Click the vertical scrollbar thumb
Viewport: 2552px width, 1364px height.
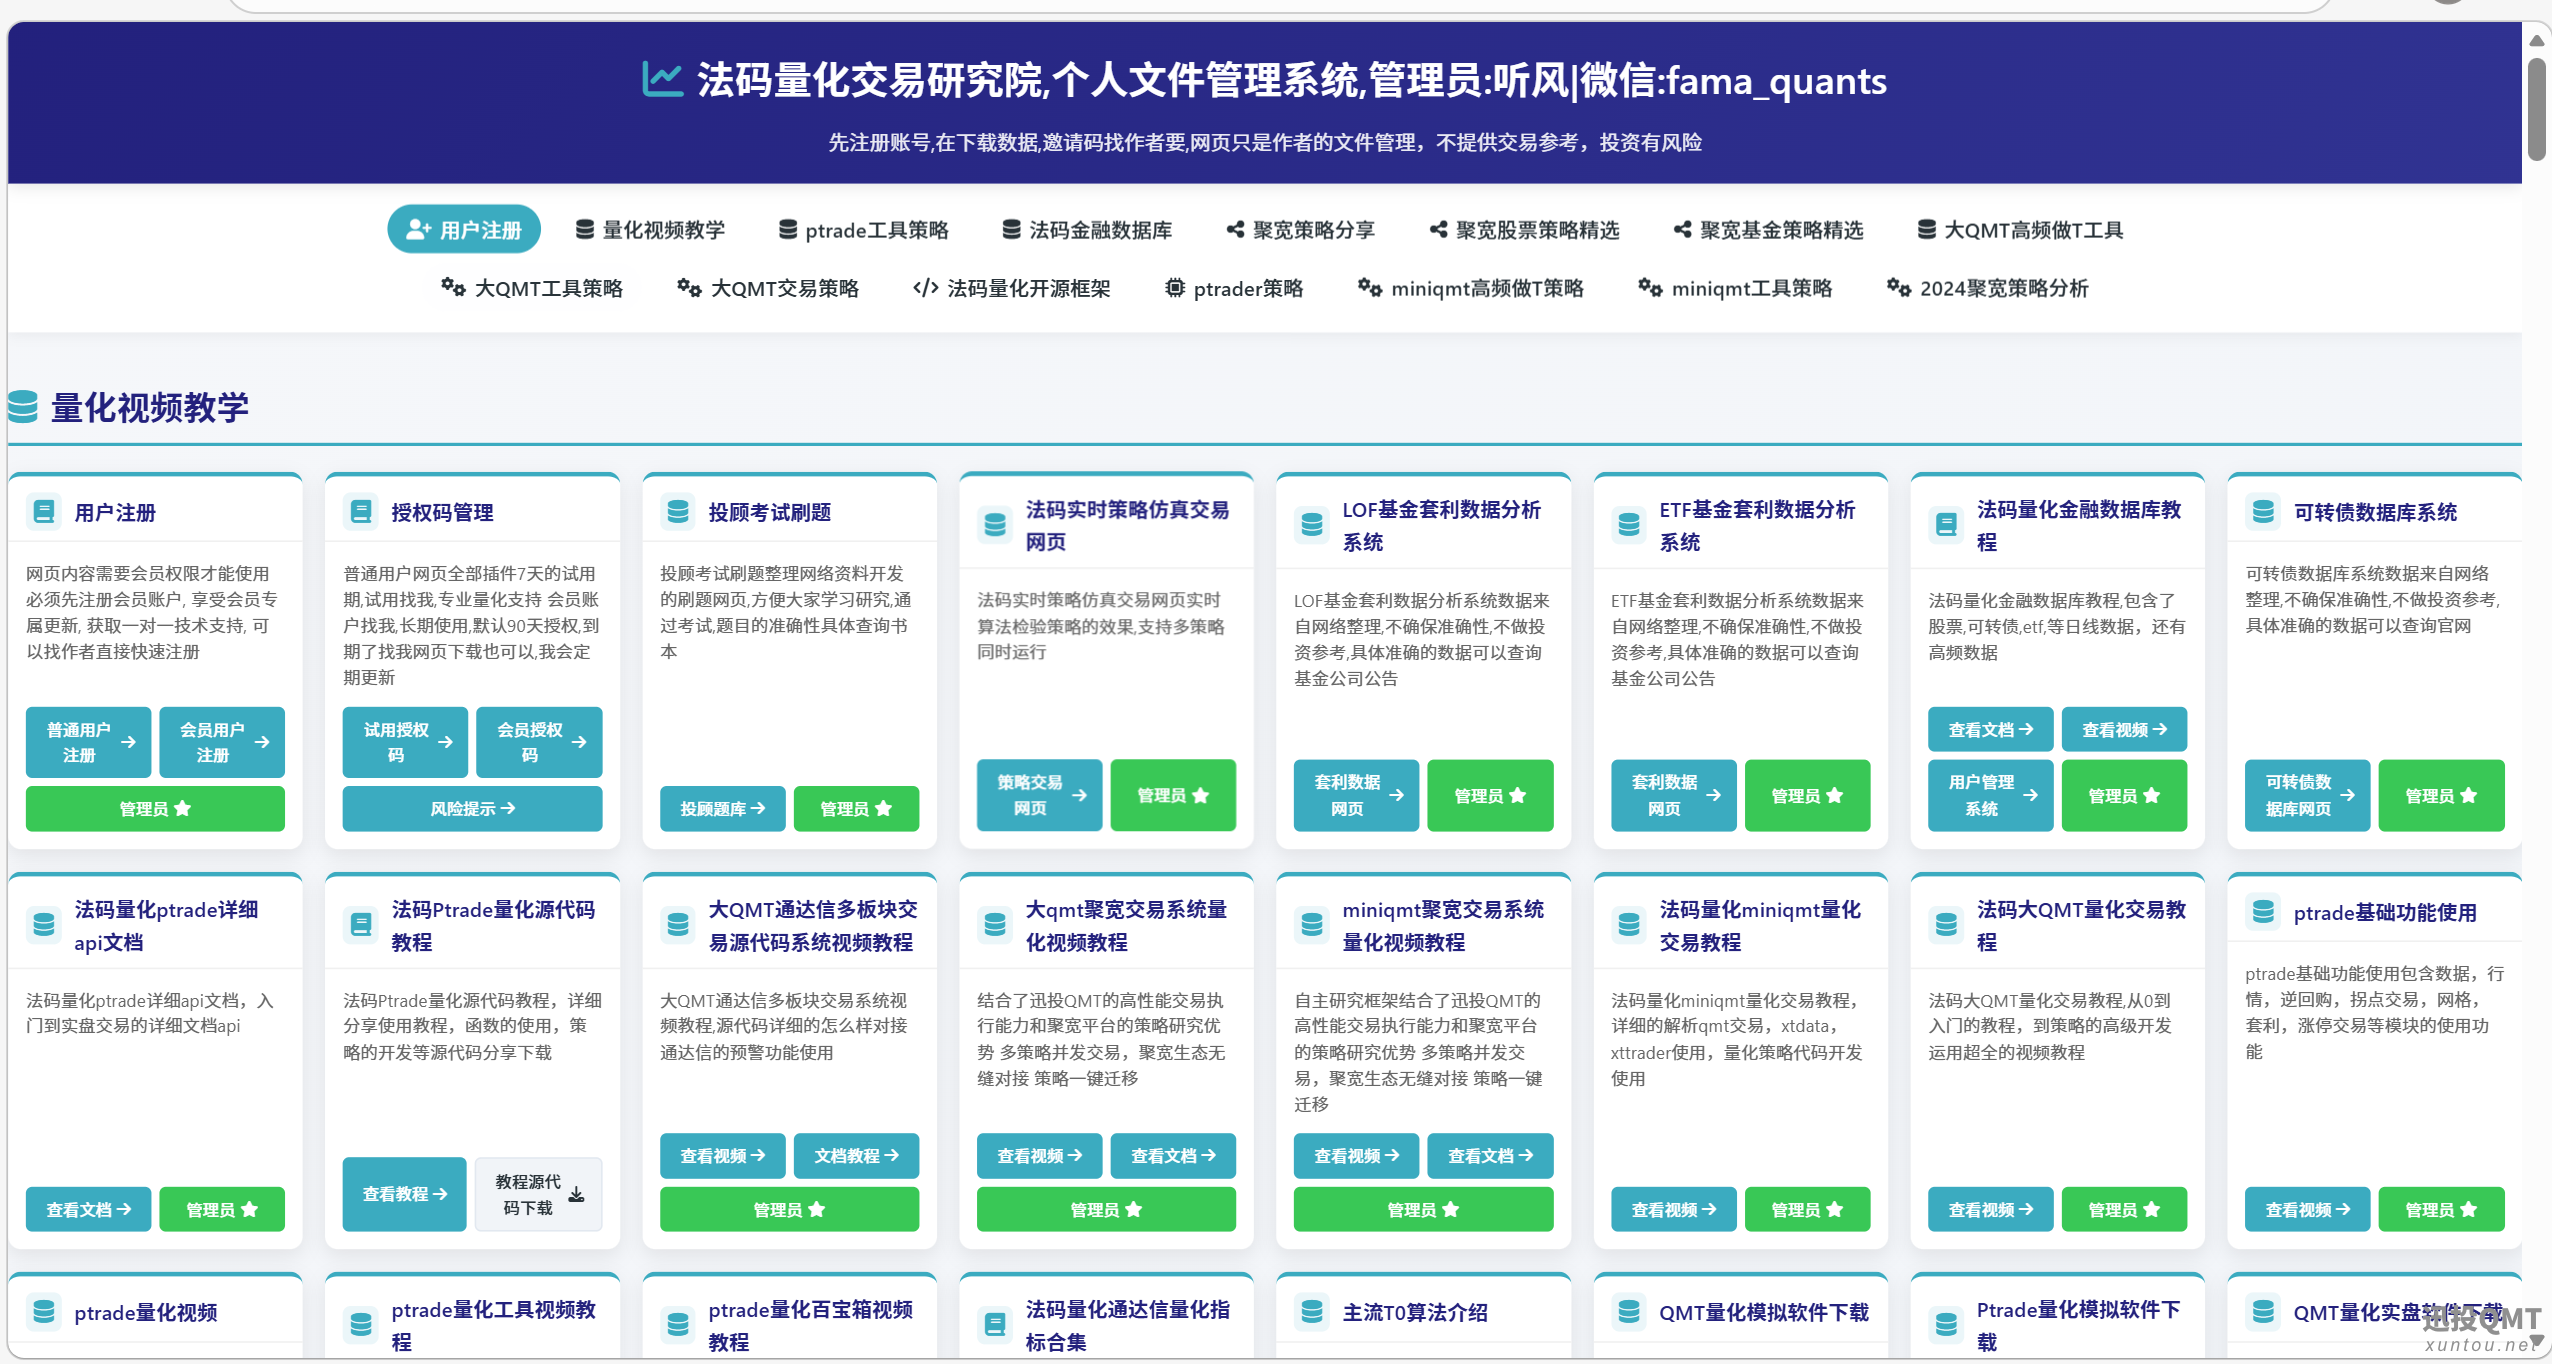click(x=2537, y=110)
